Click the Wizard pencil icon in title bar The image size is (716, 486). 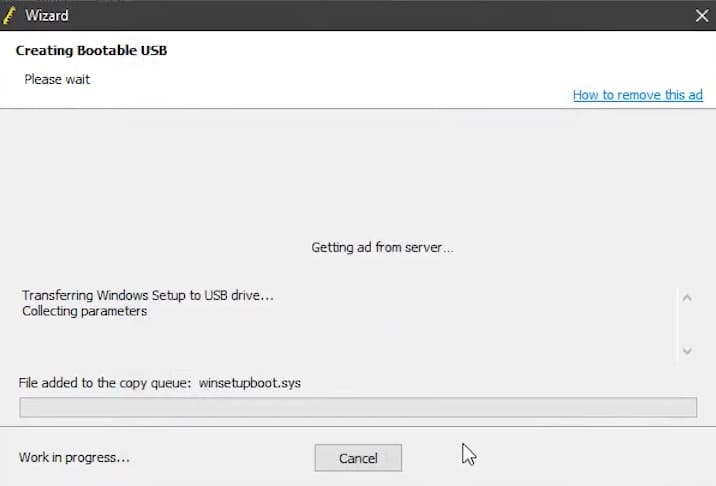click(10, 15)
